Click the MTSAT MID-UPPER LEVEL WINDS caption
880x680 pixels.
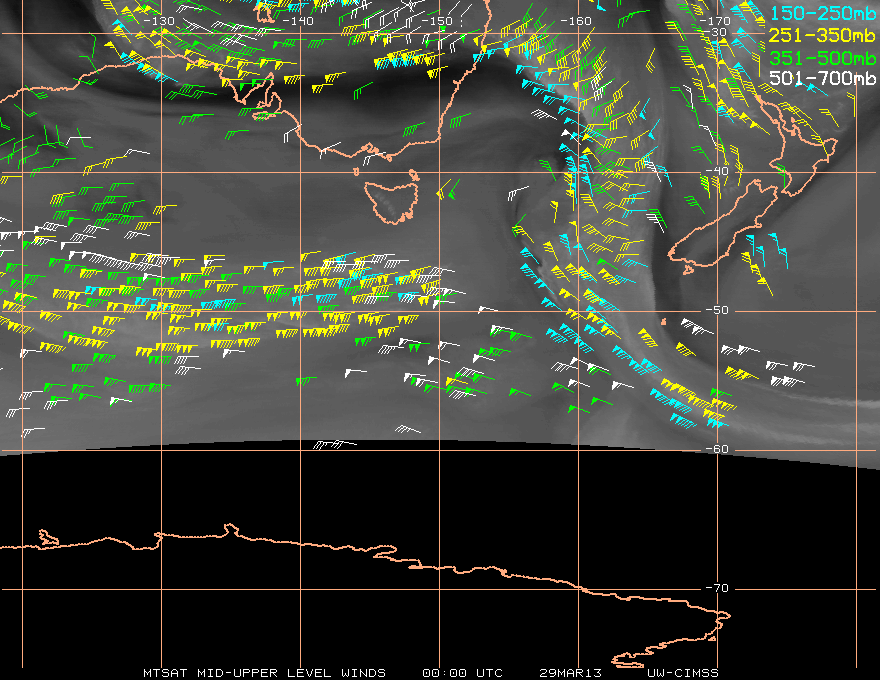[264, 673]
